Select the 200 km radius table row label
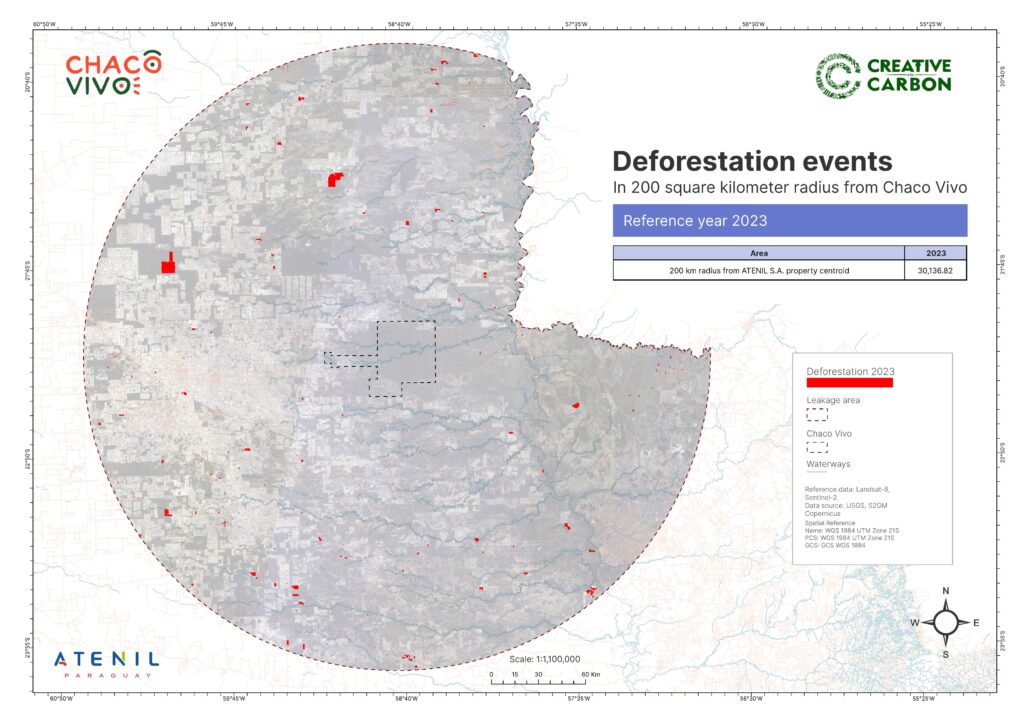The height and width of the screenshot is (724, 1024). click(x=758, y=270)
